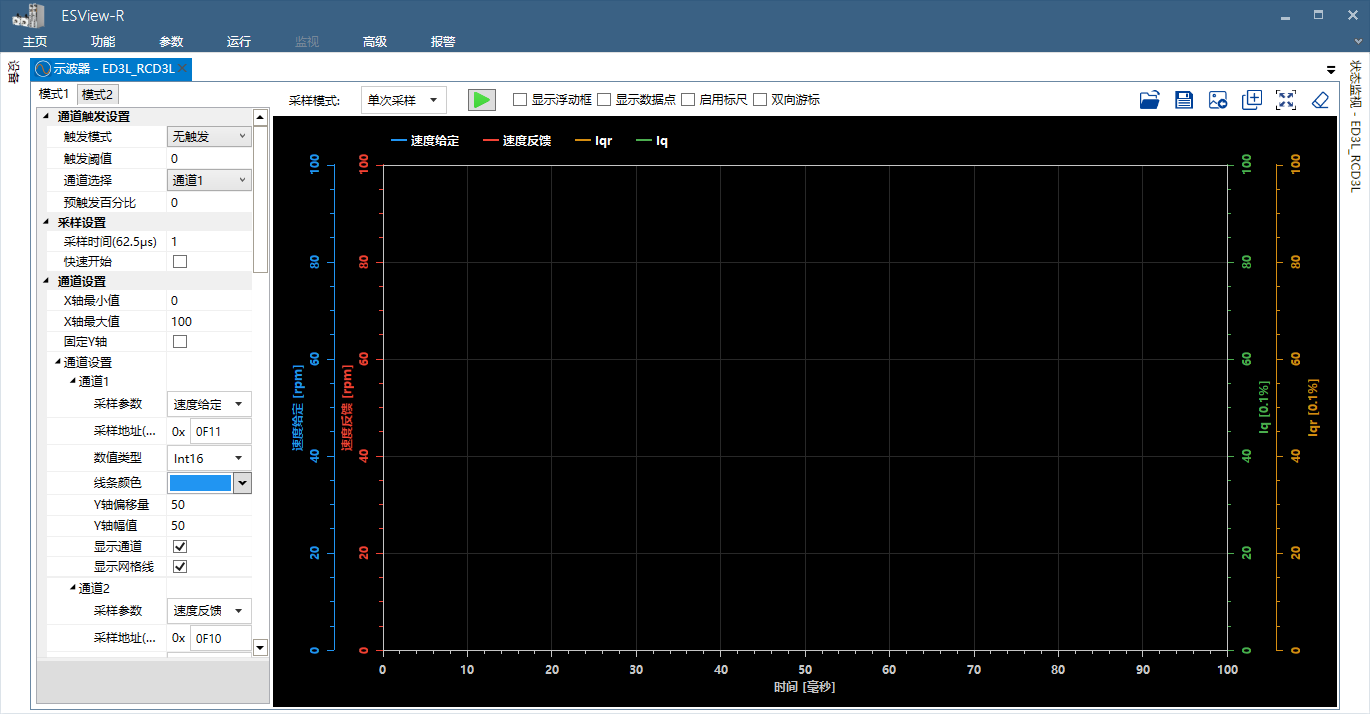Edit Y轴幅值 value field
This screenshot has width=1370, height=714.
(x=209, y=526)
